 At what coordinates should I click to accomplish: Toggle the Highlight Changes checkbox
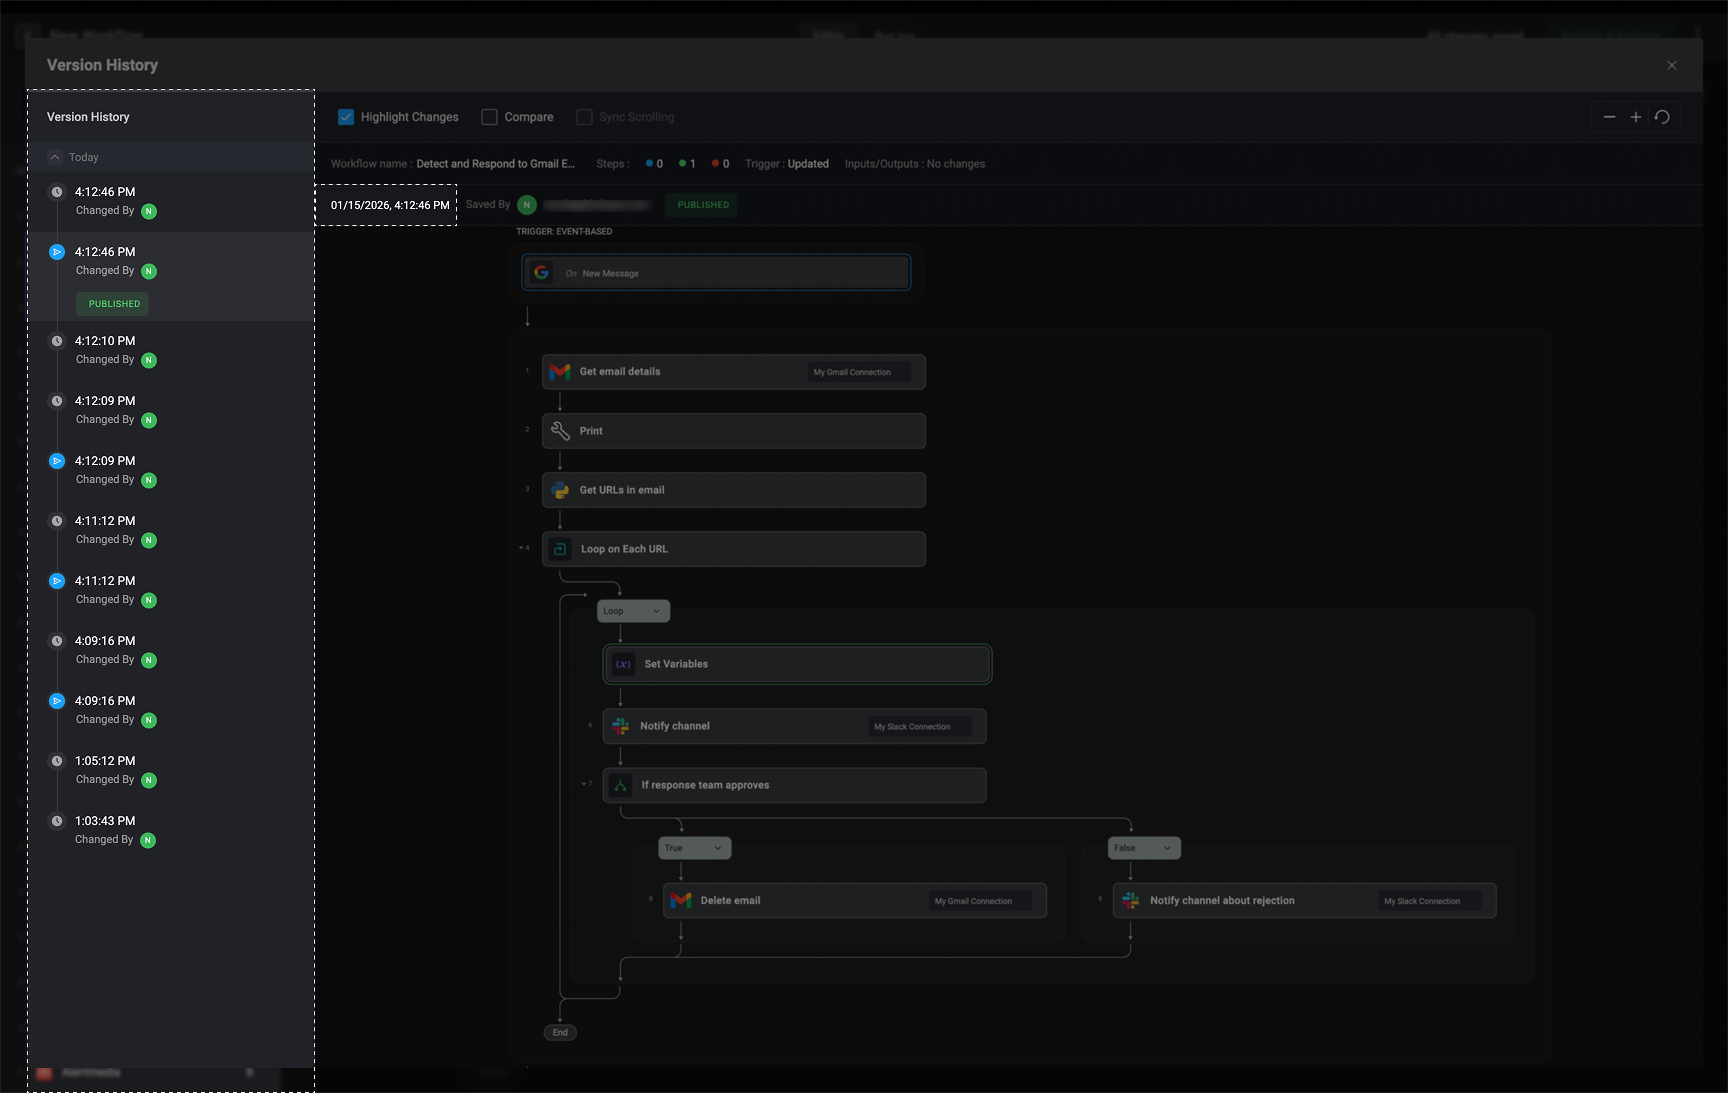tap(346, 117)
